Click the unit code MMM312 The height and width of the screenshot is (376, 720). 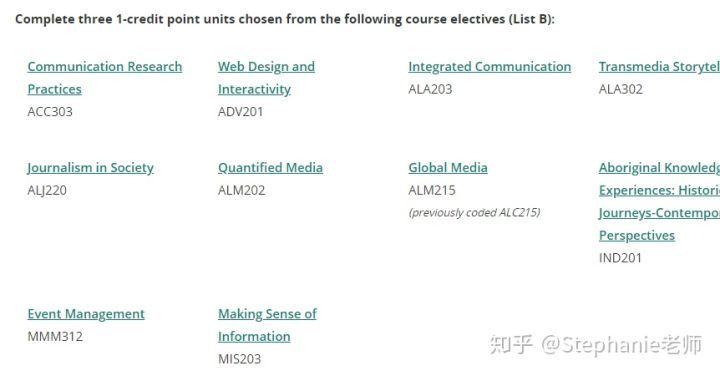click(x=55, y=337)
